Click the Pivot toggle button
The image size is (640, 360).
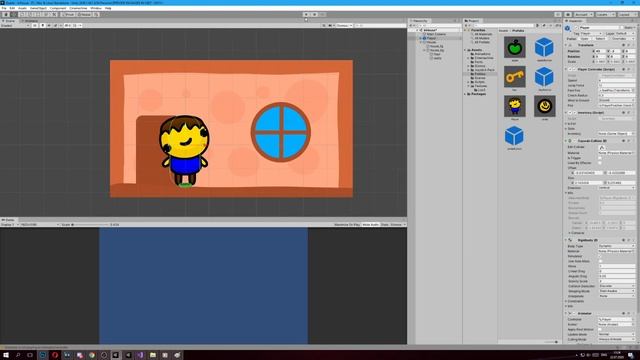click(68, 15)
